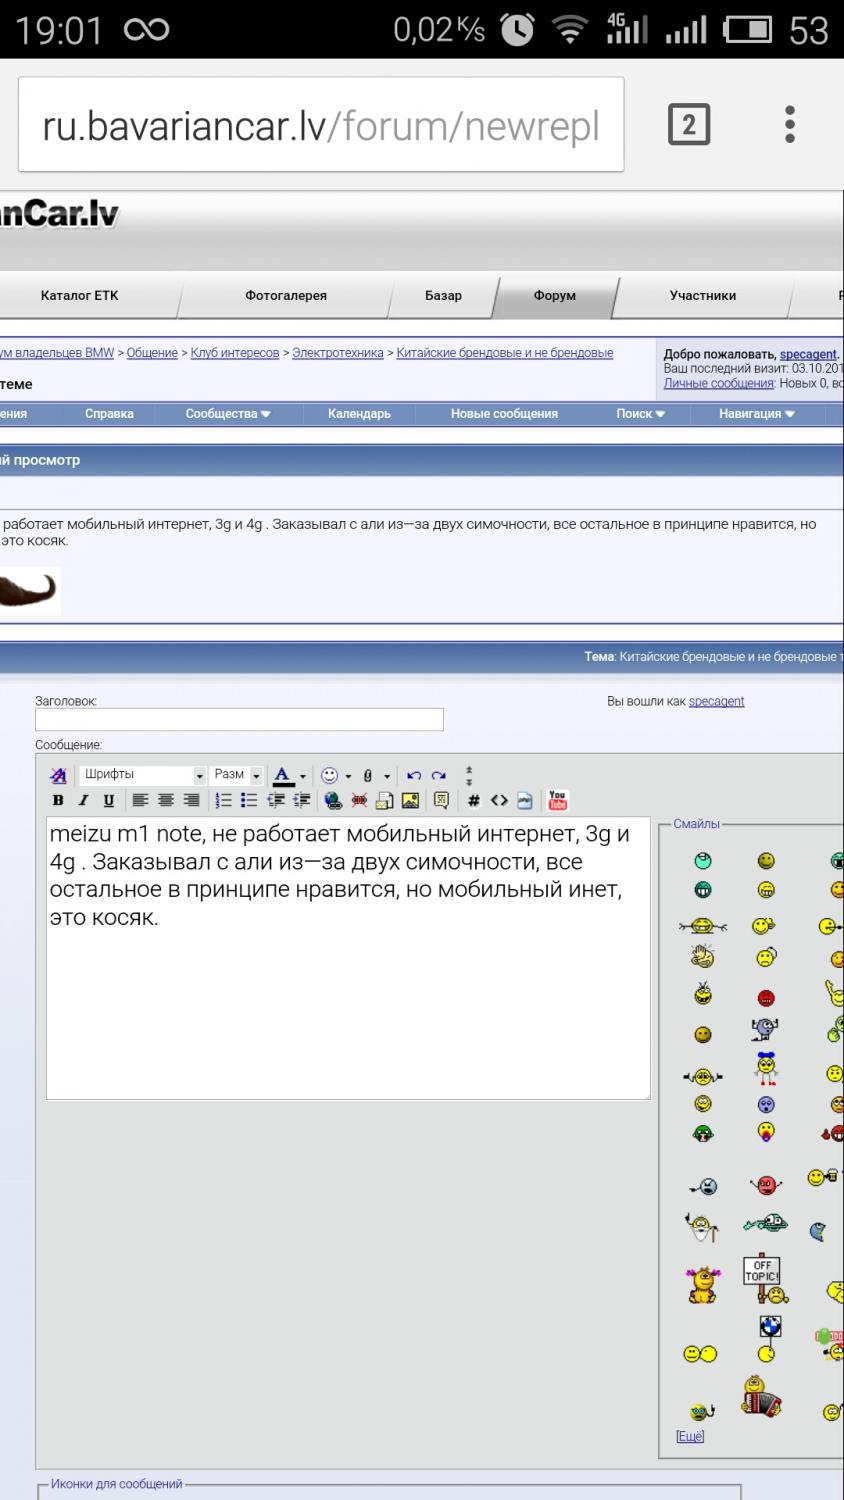The image size is (844, 1500).
Task: Insert image into message
Action: (x=410, y=800)
